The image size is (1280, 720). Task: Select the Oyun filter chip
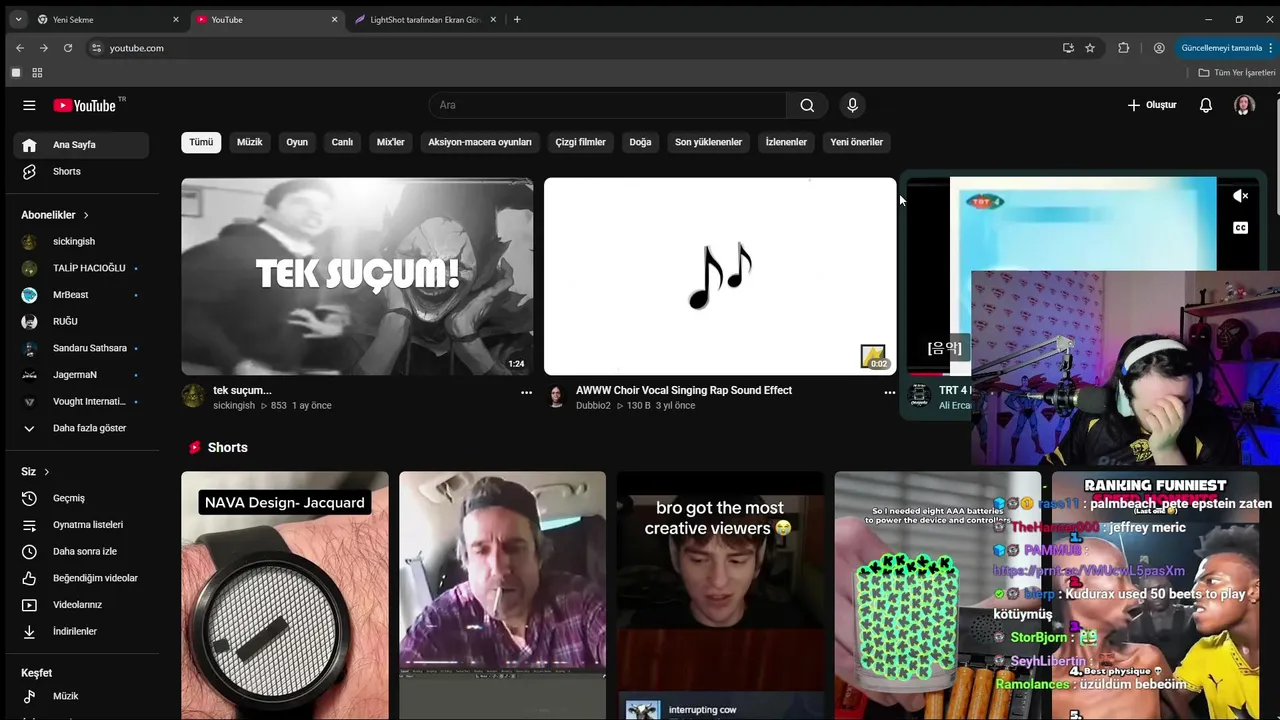pos(297,142)
